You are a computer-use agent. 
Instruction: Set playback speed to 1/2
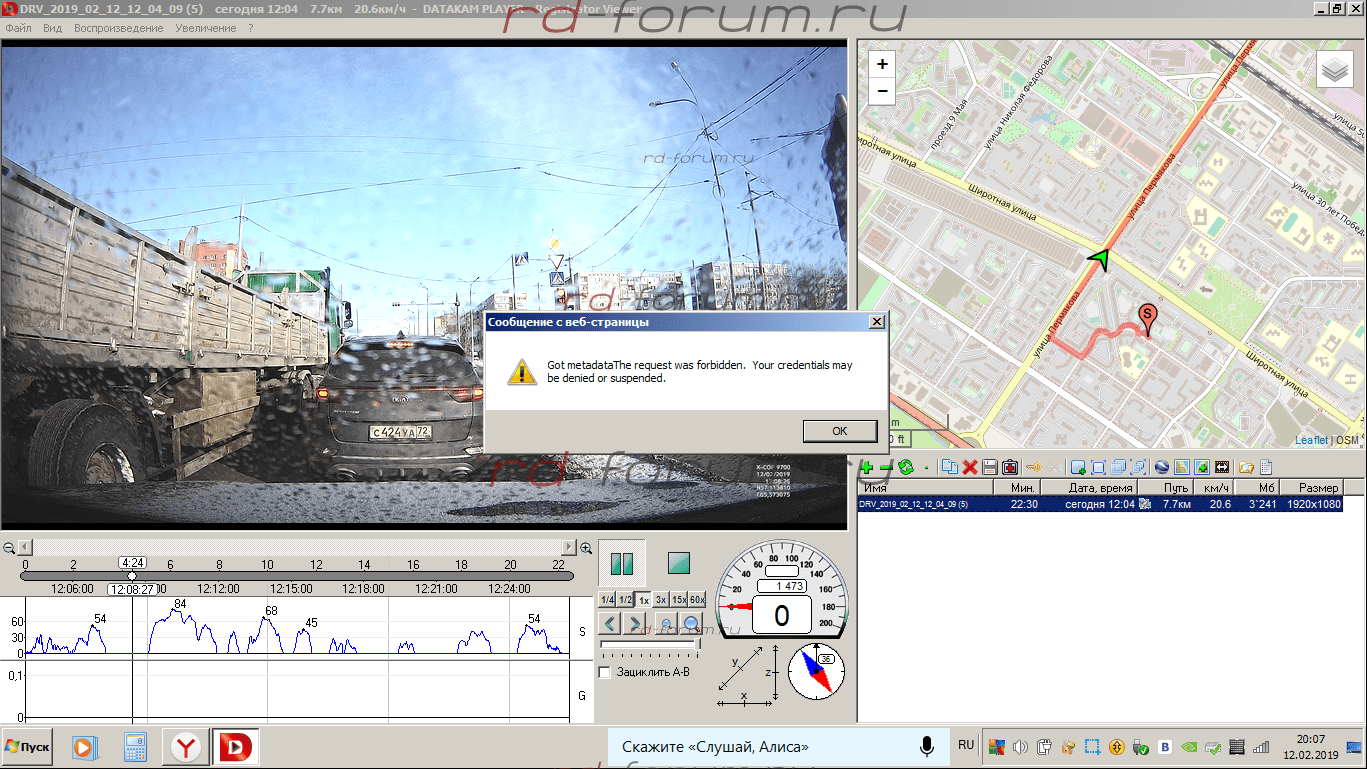pyautogui.click(x=625, y=600)
